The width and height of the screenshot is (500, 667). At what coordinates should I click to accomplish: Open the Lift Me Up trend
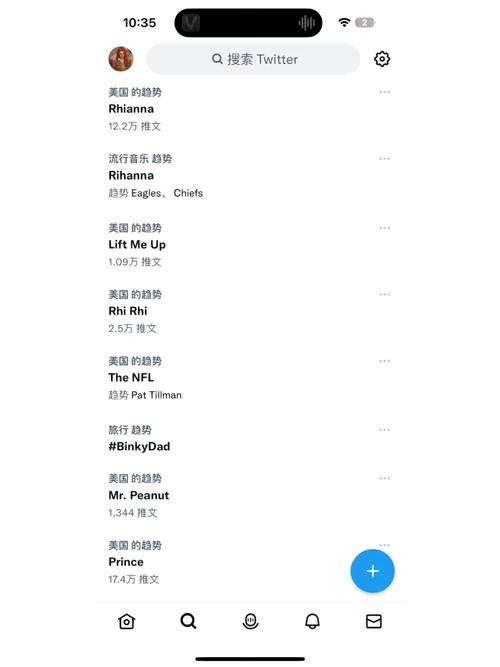[250, 244]
